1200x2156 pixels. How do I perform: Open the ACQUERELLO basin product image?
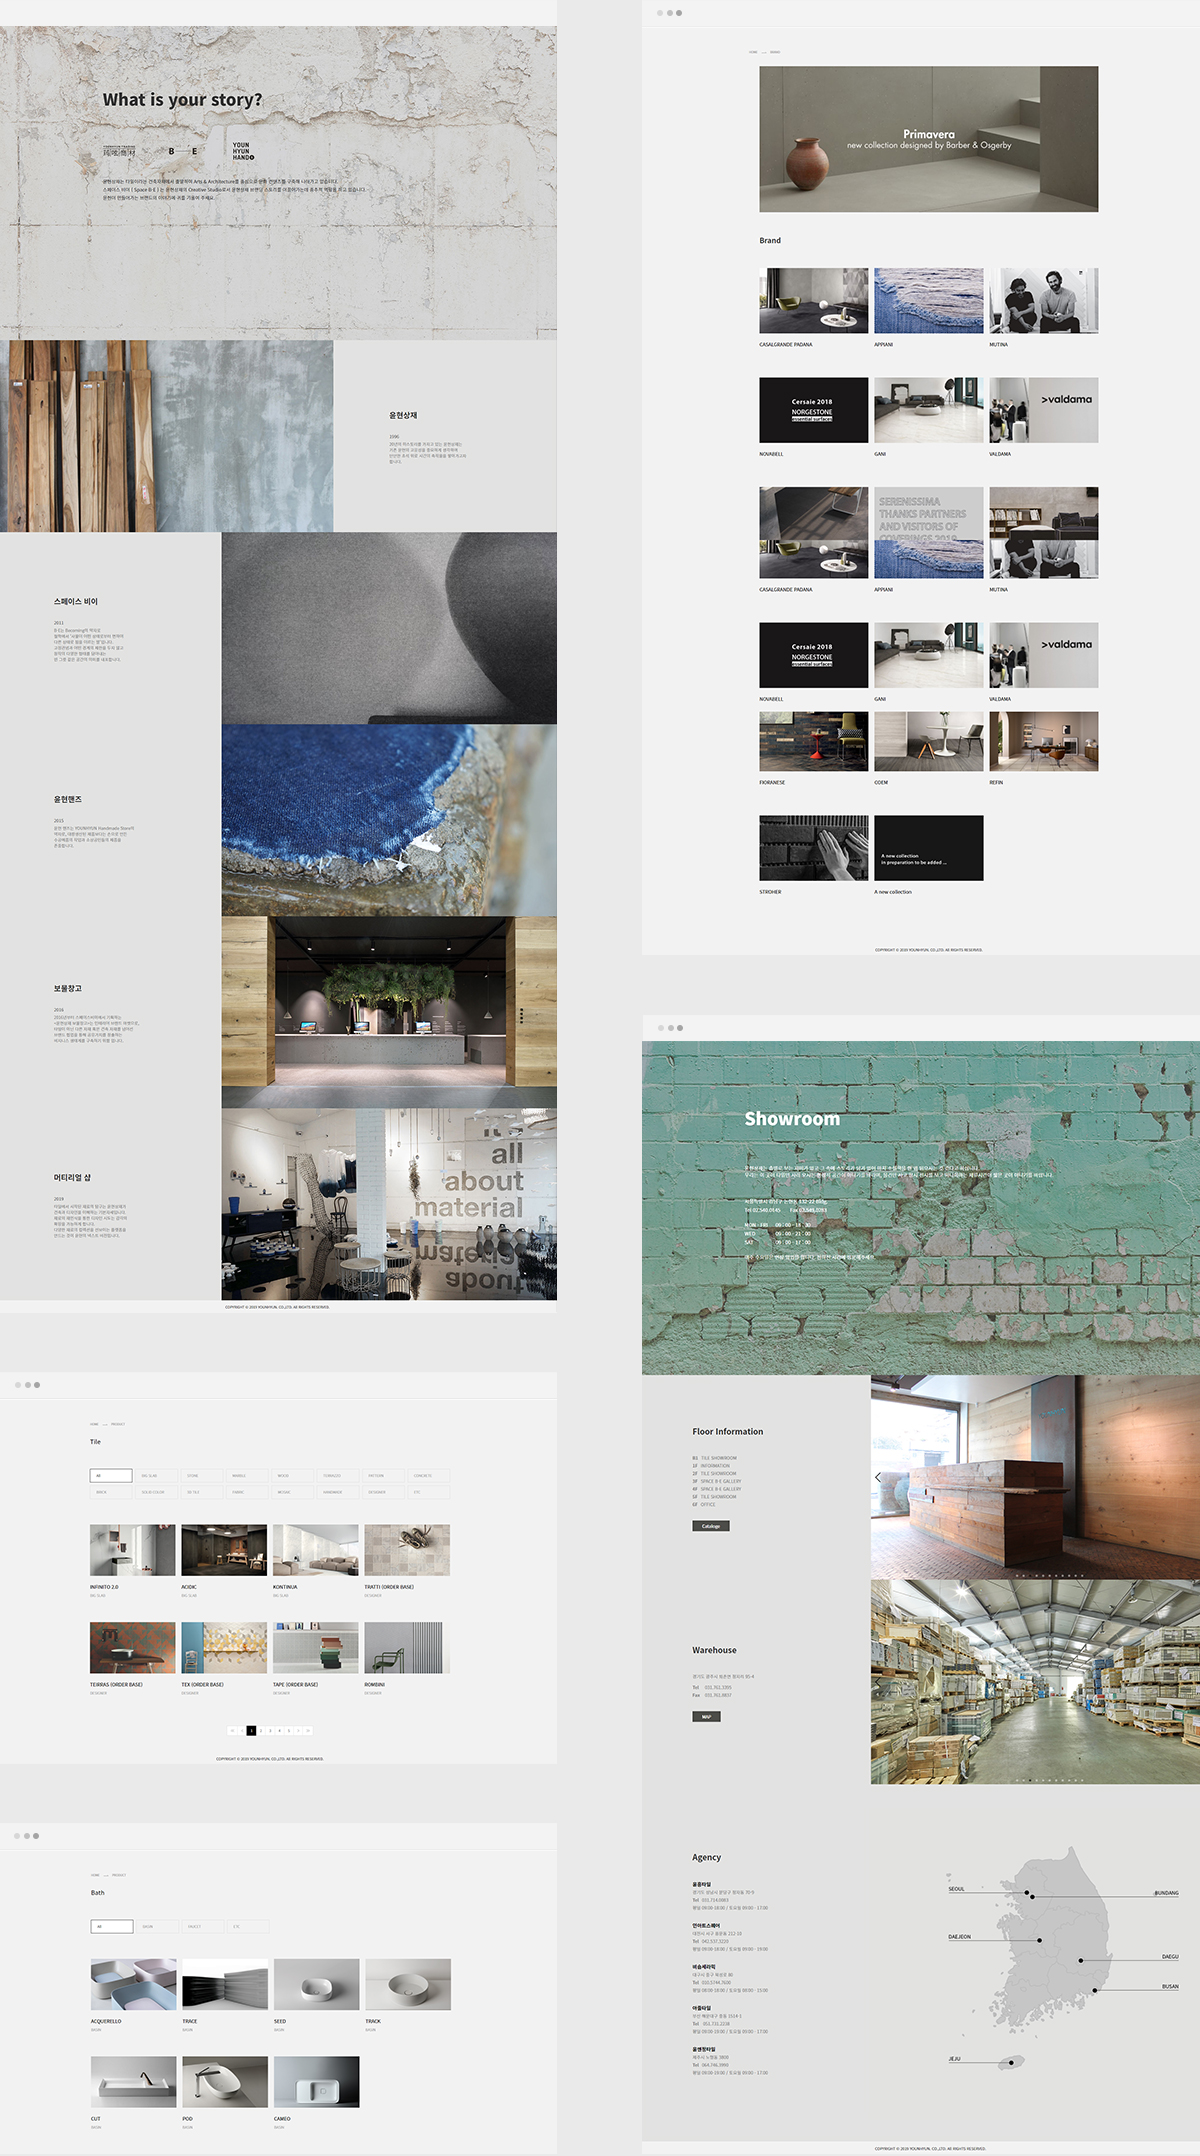tap(133, 1984)
